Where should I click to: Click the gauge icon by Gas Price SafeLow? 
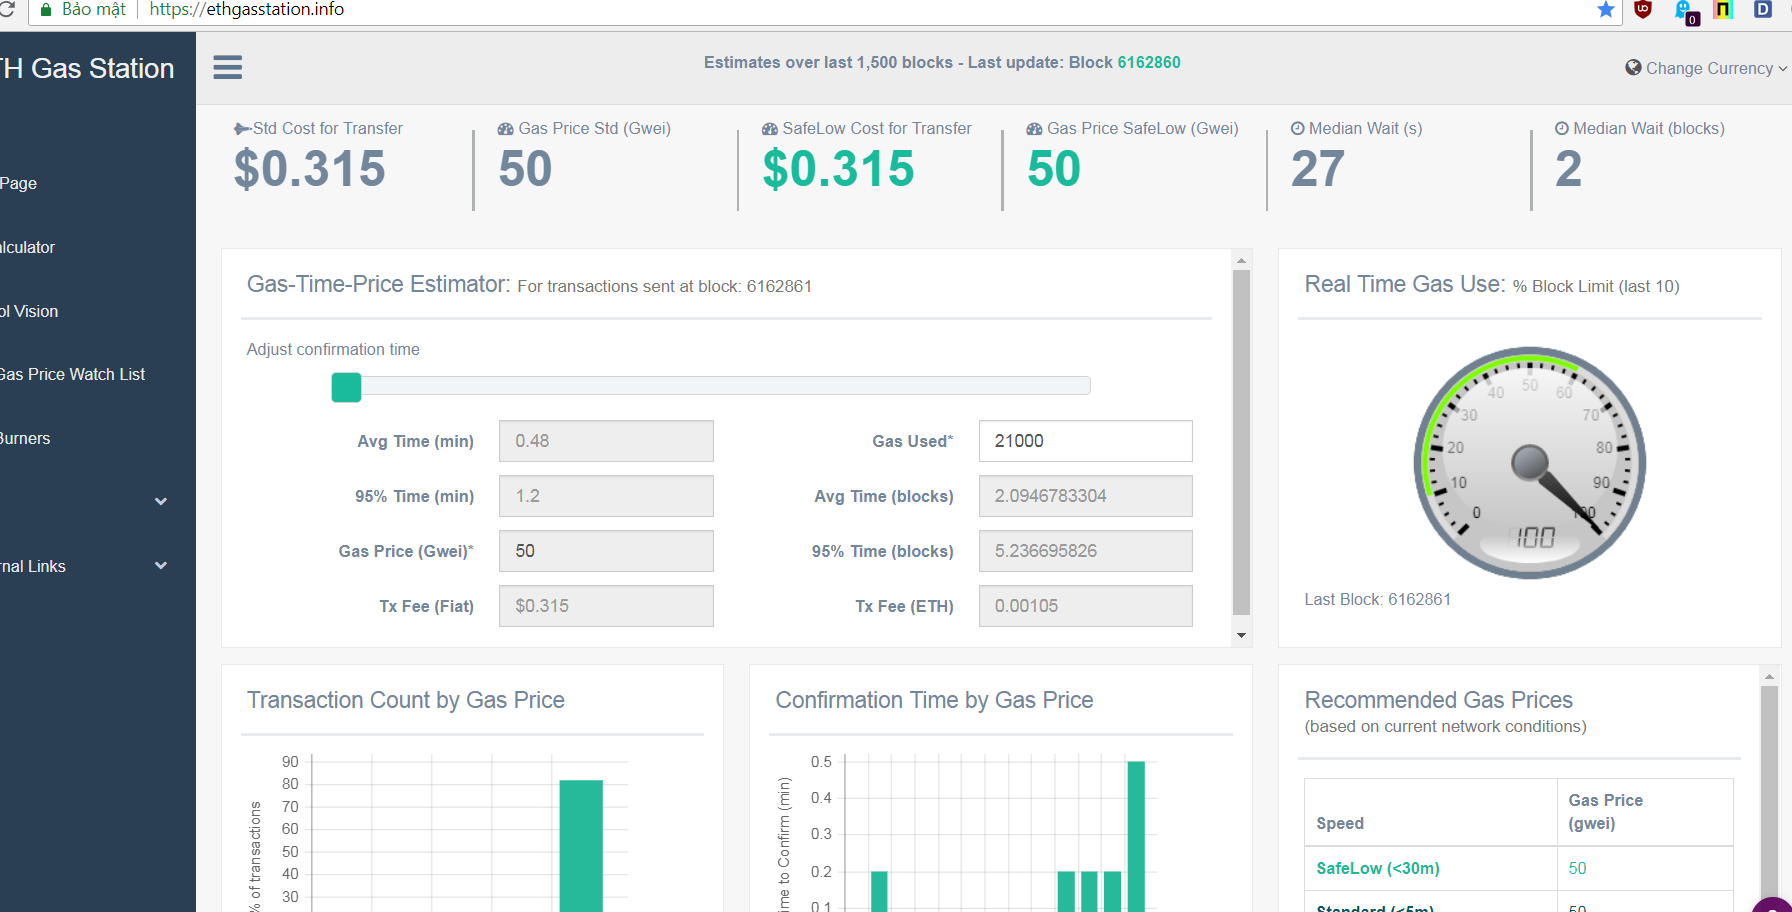click(1034, 129)
